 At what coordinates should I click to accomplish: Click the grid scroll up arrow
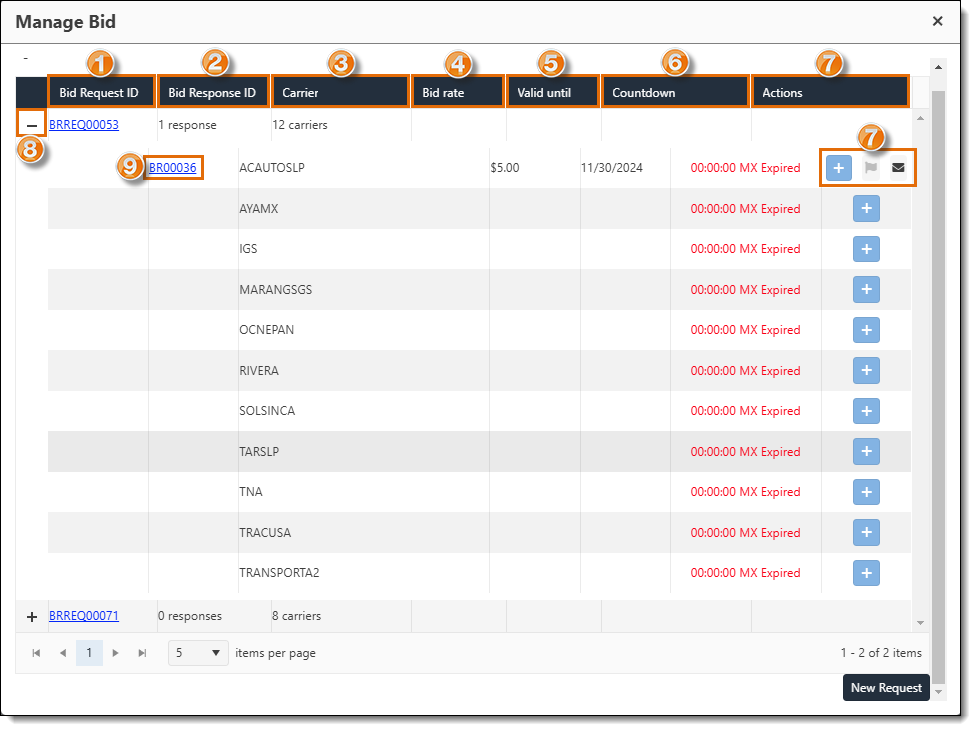tap(921, 118)
